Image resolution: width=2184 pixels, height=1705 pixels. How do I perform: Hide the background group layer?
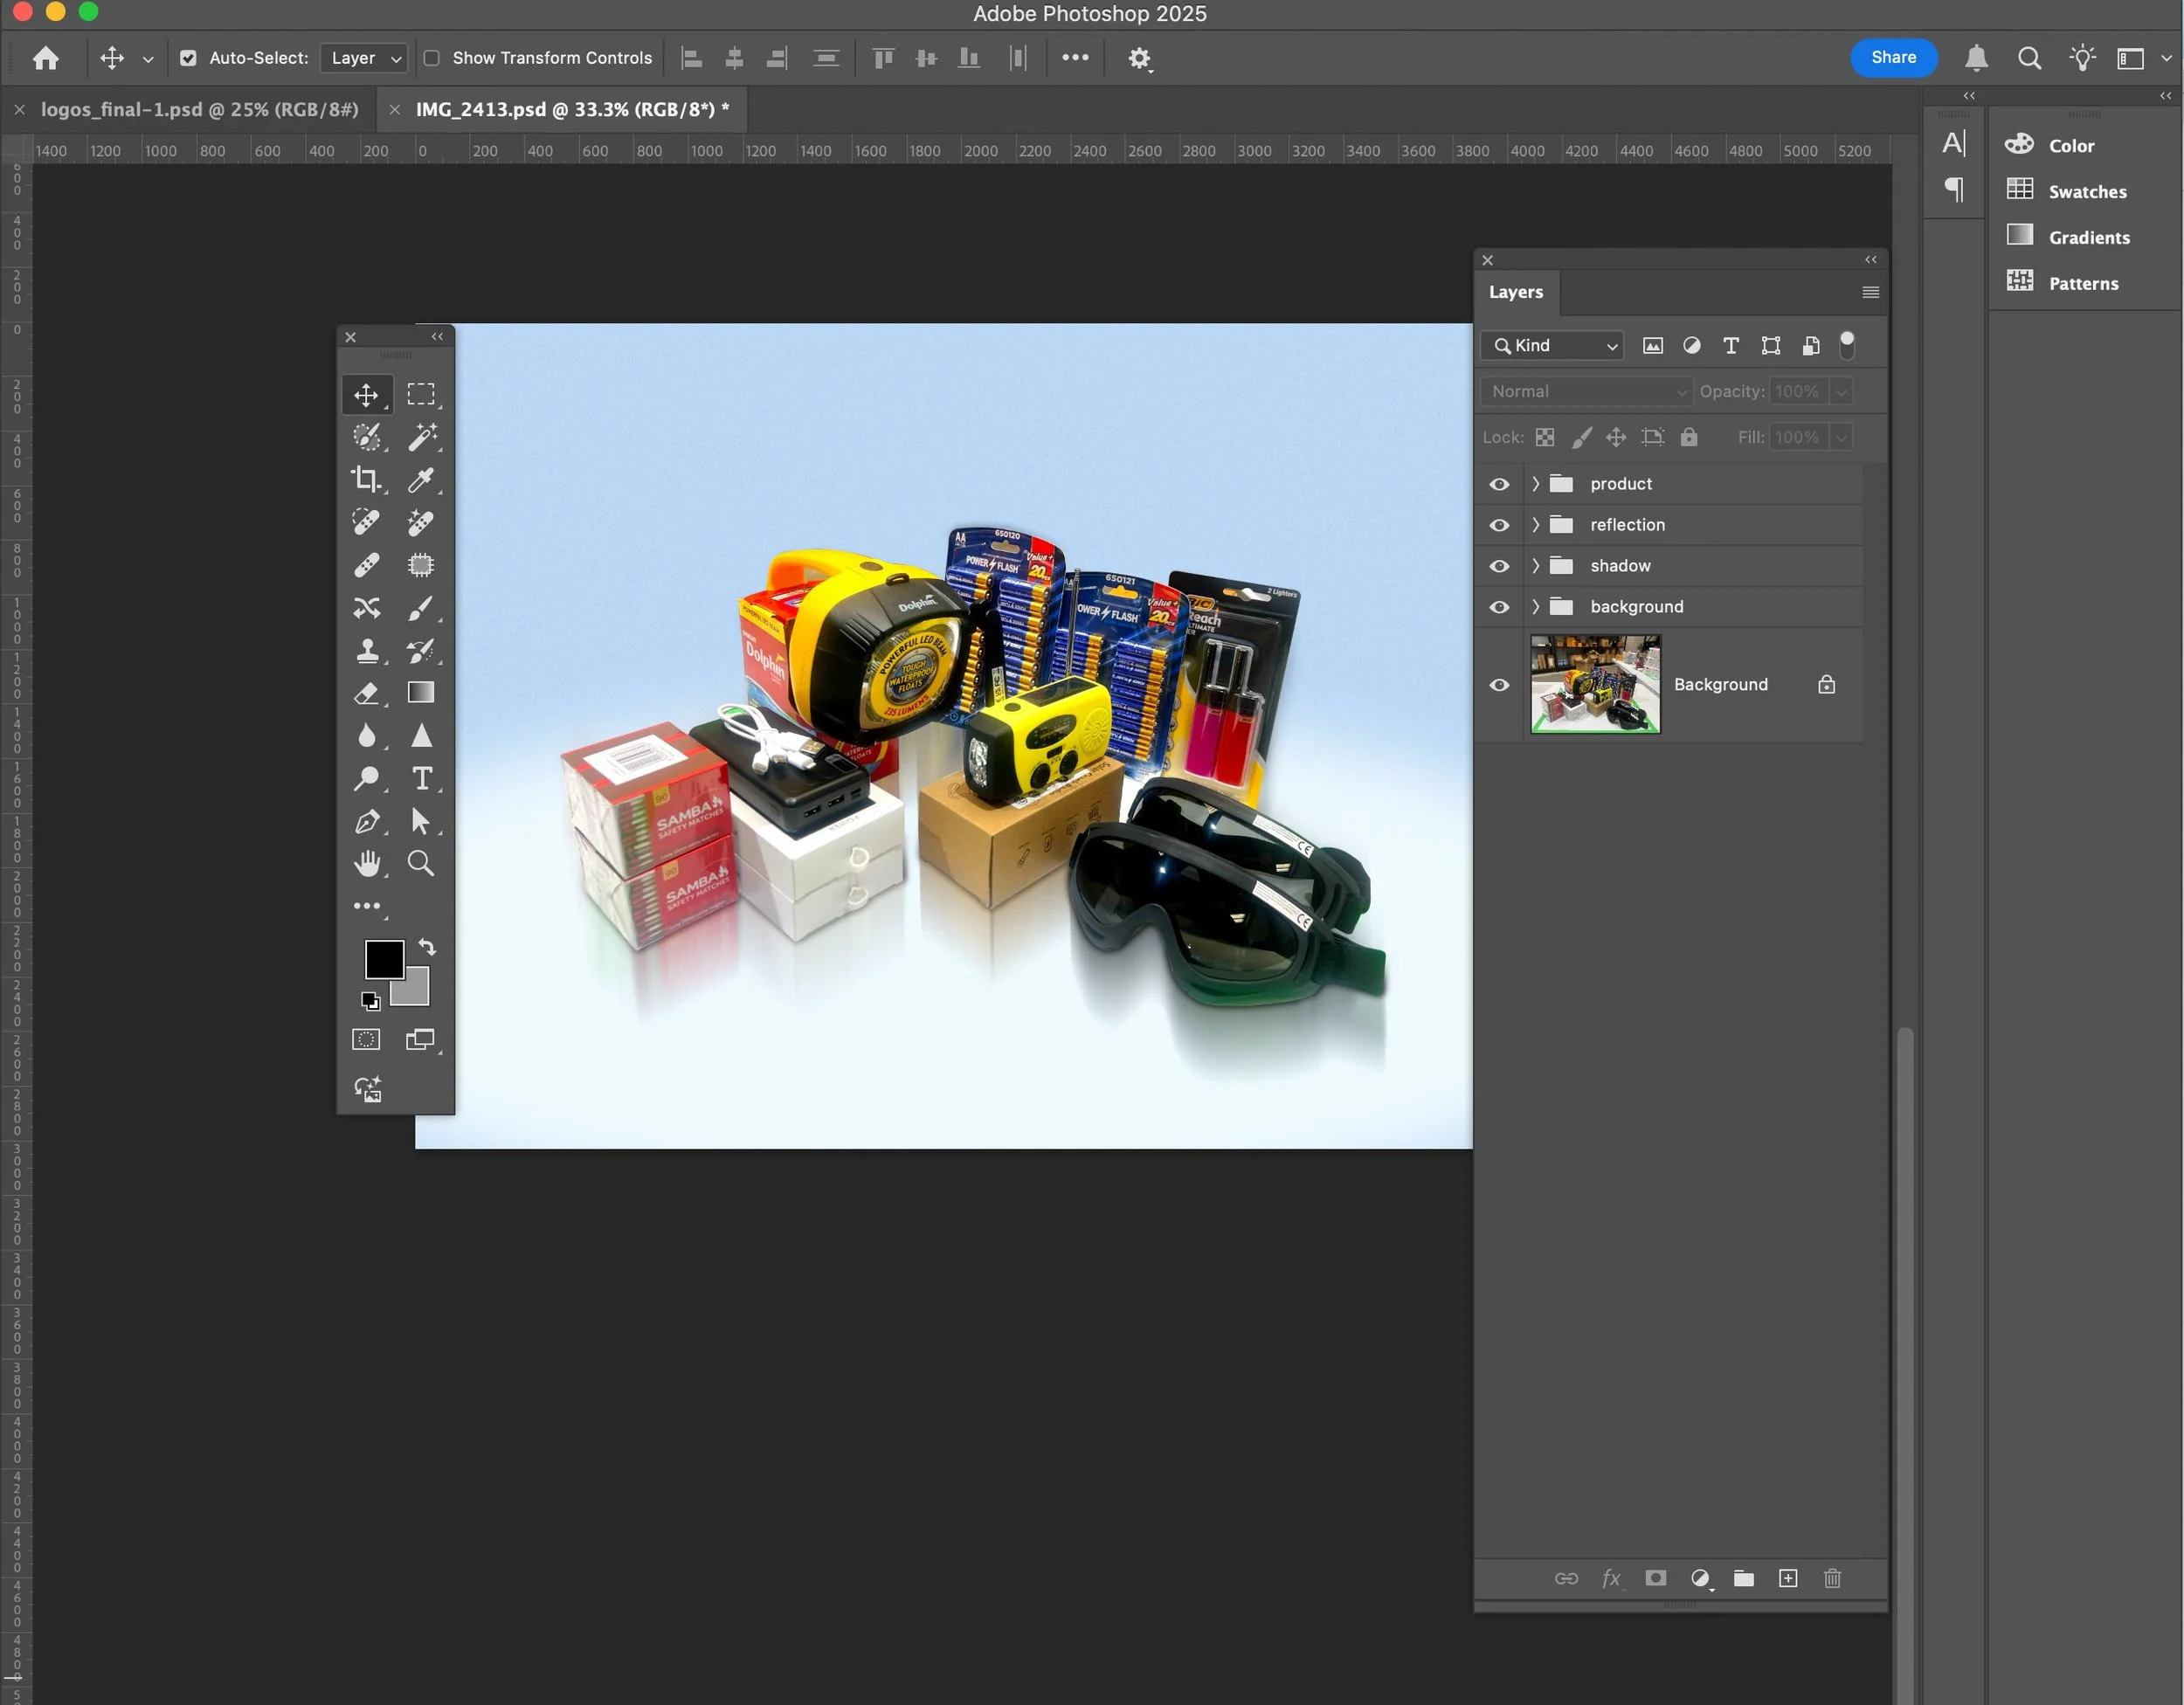point(1499,607)
